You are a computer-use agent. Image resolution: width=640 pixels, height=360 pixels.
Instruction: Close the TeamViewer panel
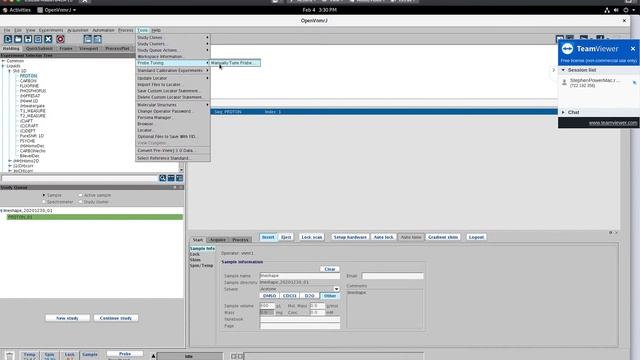point(633,49)
